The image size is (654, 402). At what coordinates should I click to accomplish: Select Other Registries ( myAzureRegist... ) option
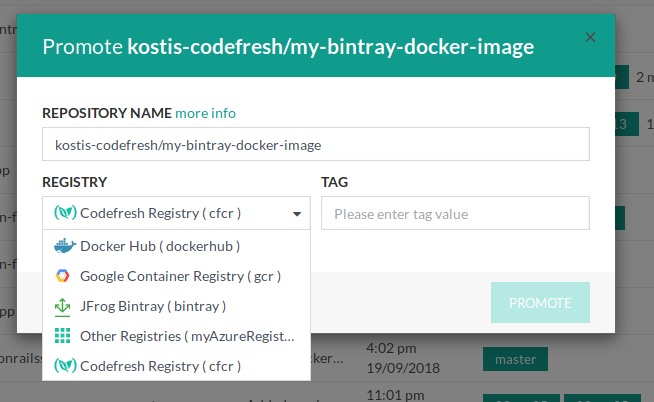point(187,336)
